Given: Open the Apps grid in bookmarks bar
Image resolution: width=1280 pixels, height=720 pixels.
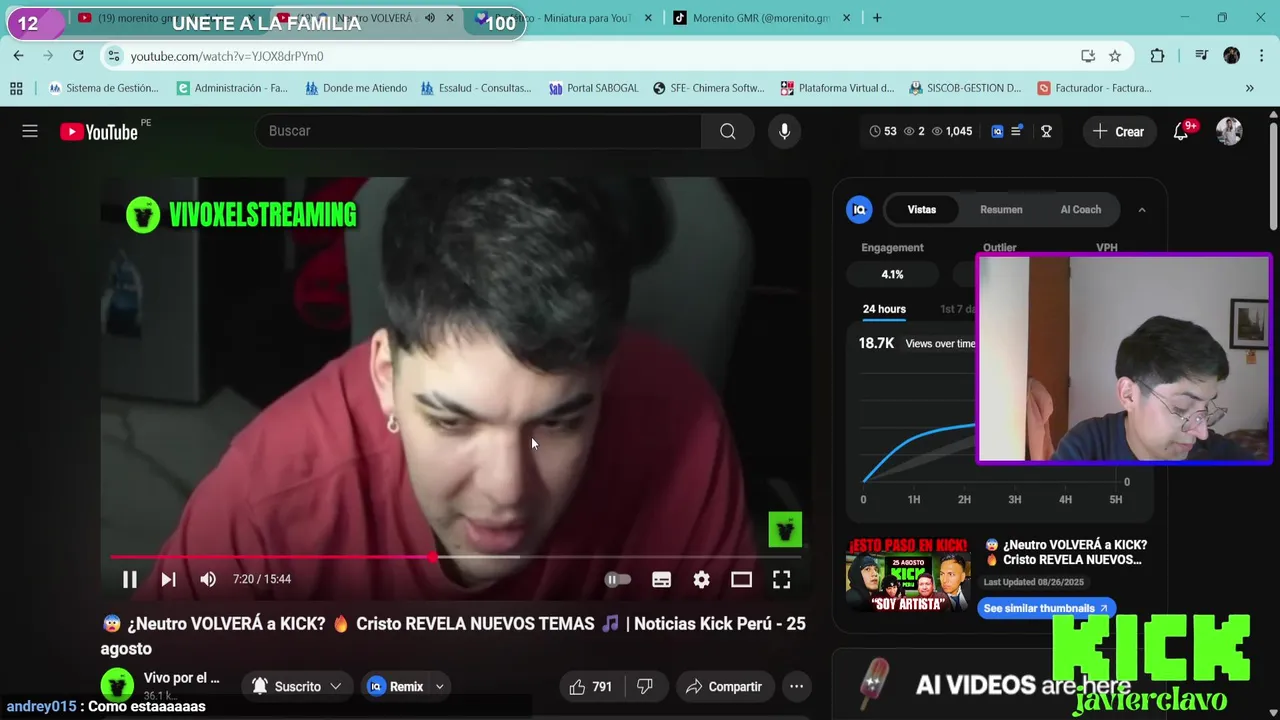Looking at the screenshot, I should click(x=16, y=88).
